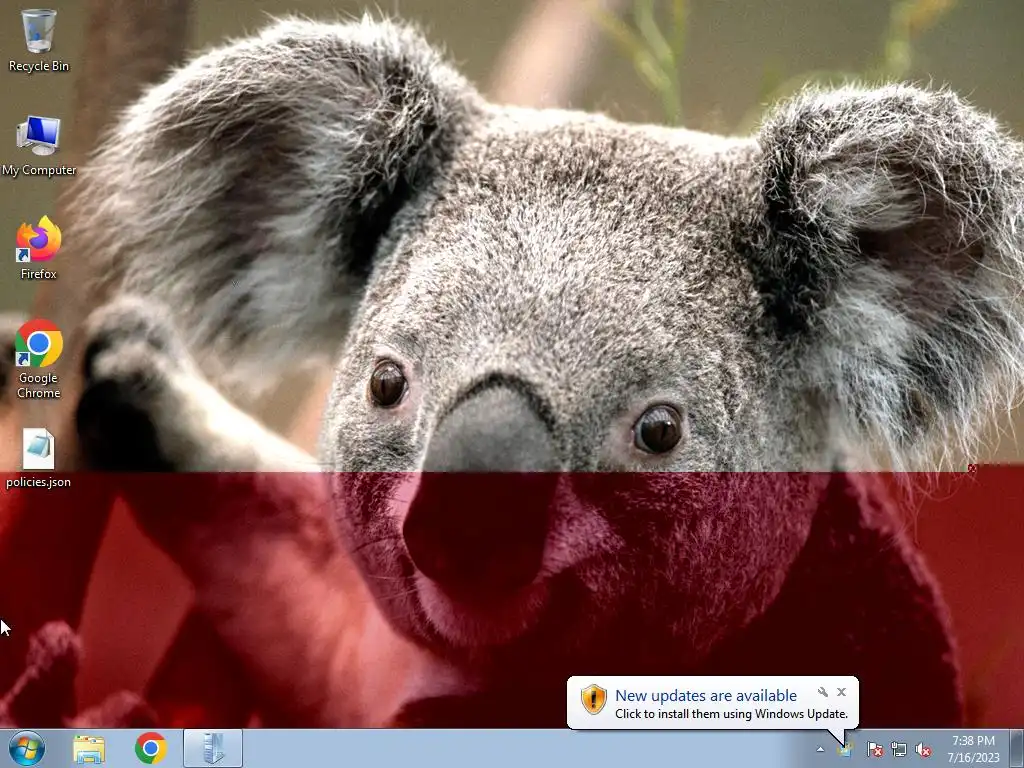1024x768 pixels.
Task: Click the shield icon in update balloon
Action: pyautogui.click(x=594, y=699)
